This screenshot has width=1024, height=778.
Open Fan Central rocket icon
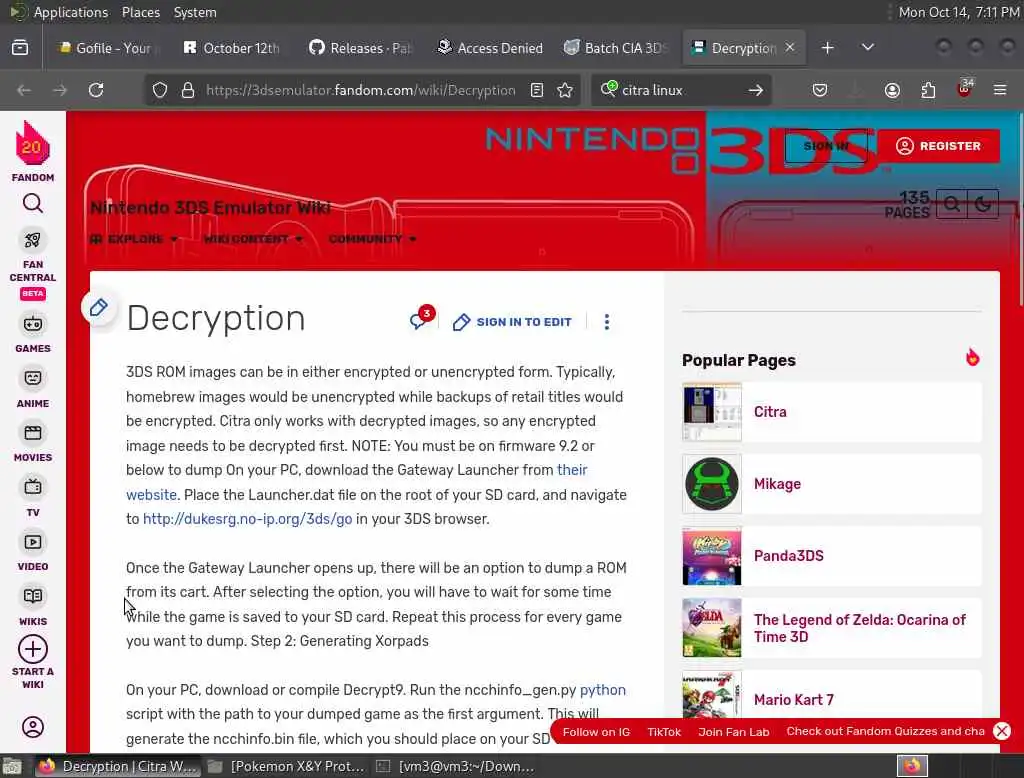point(33,240)
